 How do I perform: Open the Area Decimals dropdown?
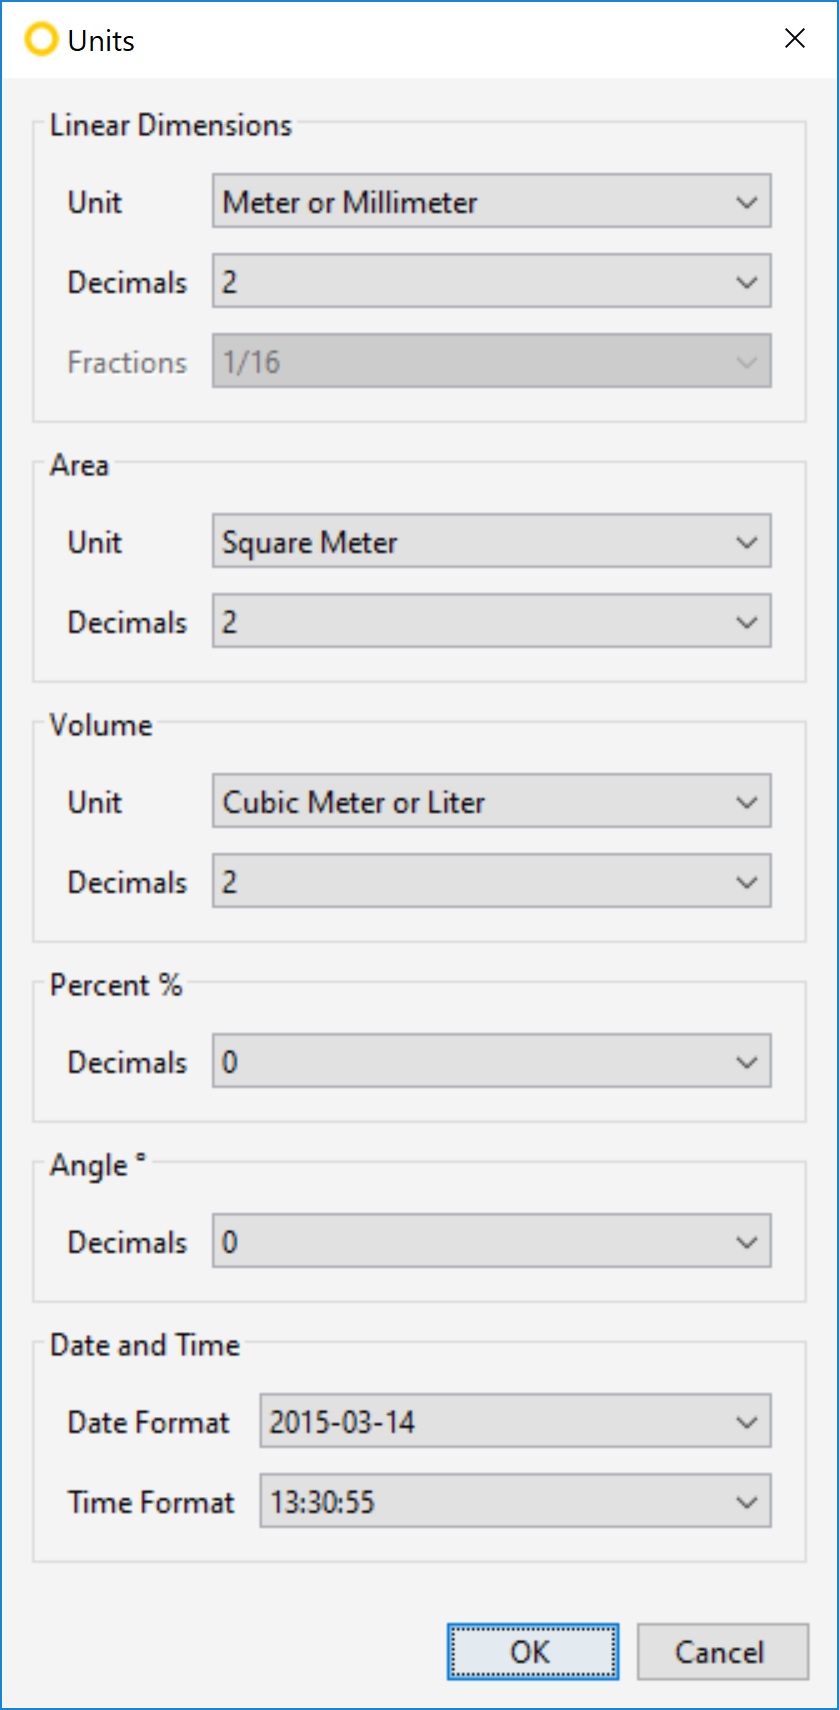[491, 621]
